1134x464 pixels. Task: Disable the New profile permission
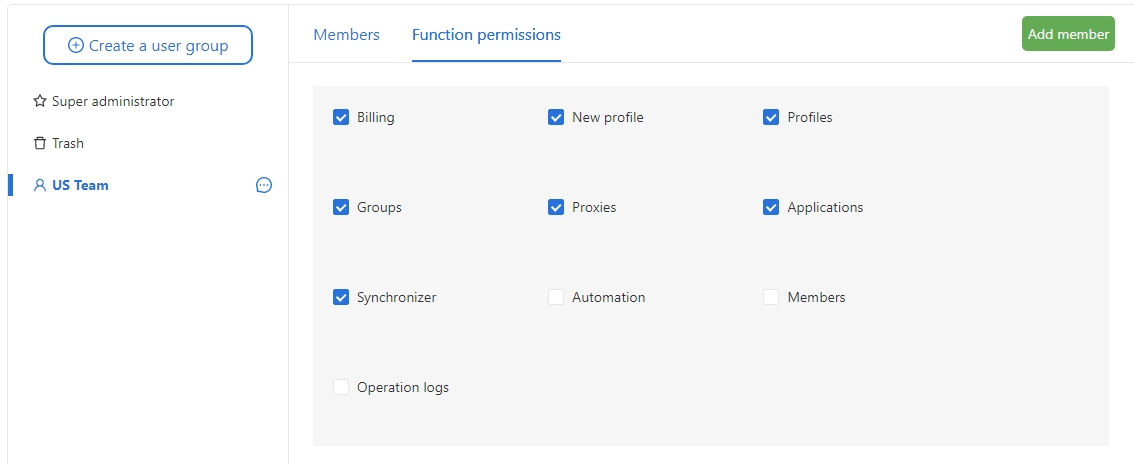(556, 117)
